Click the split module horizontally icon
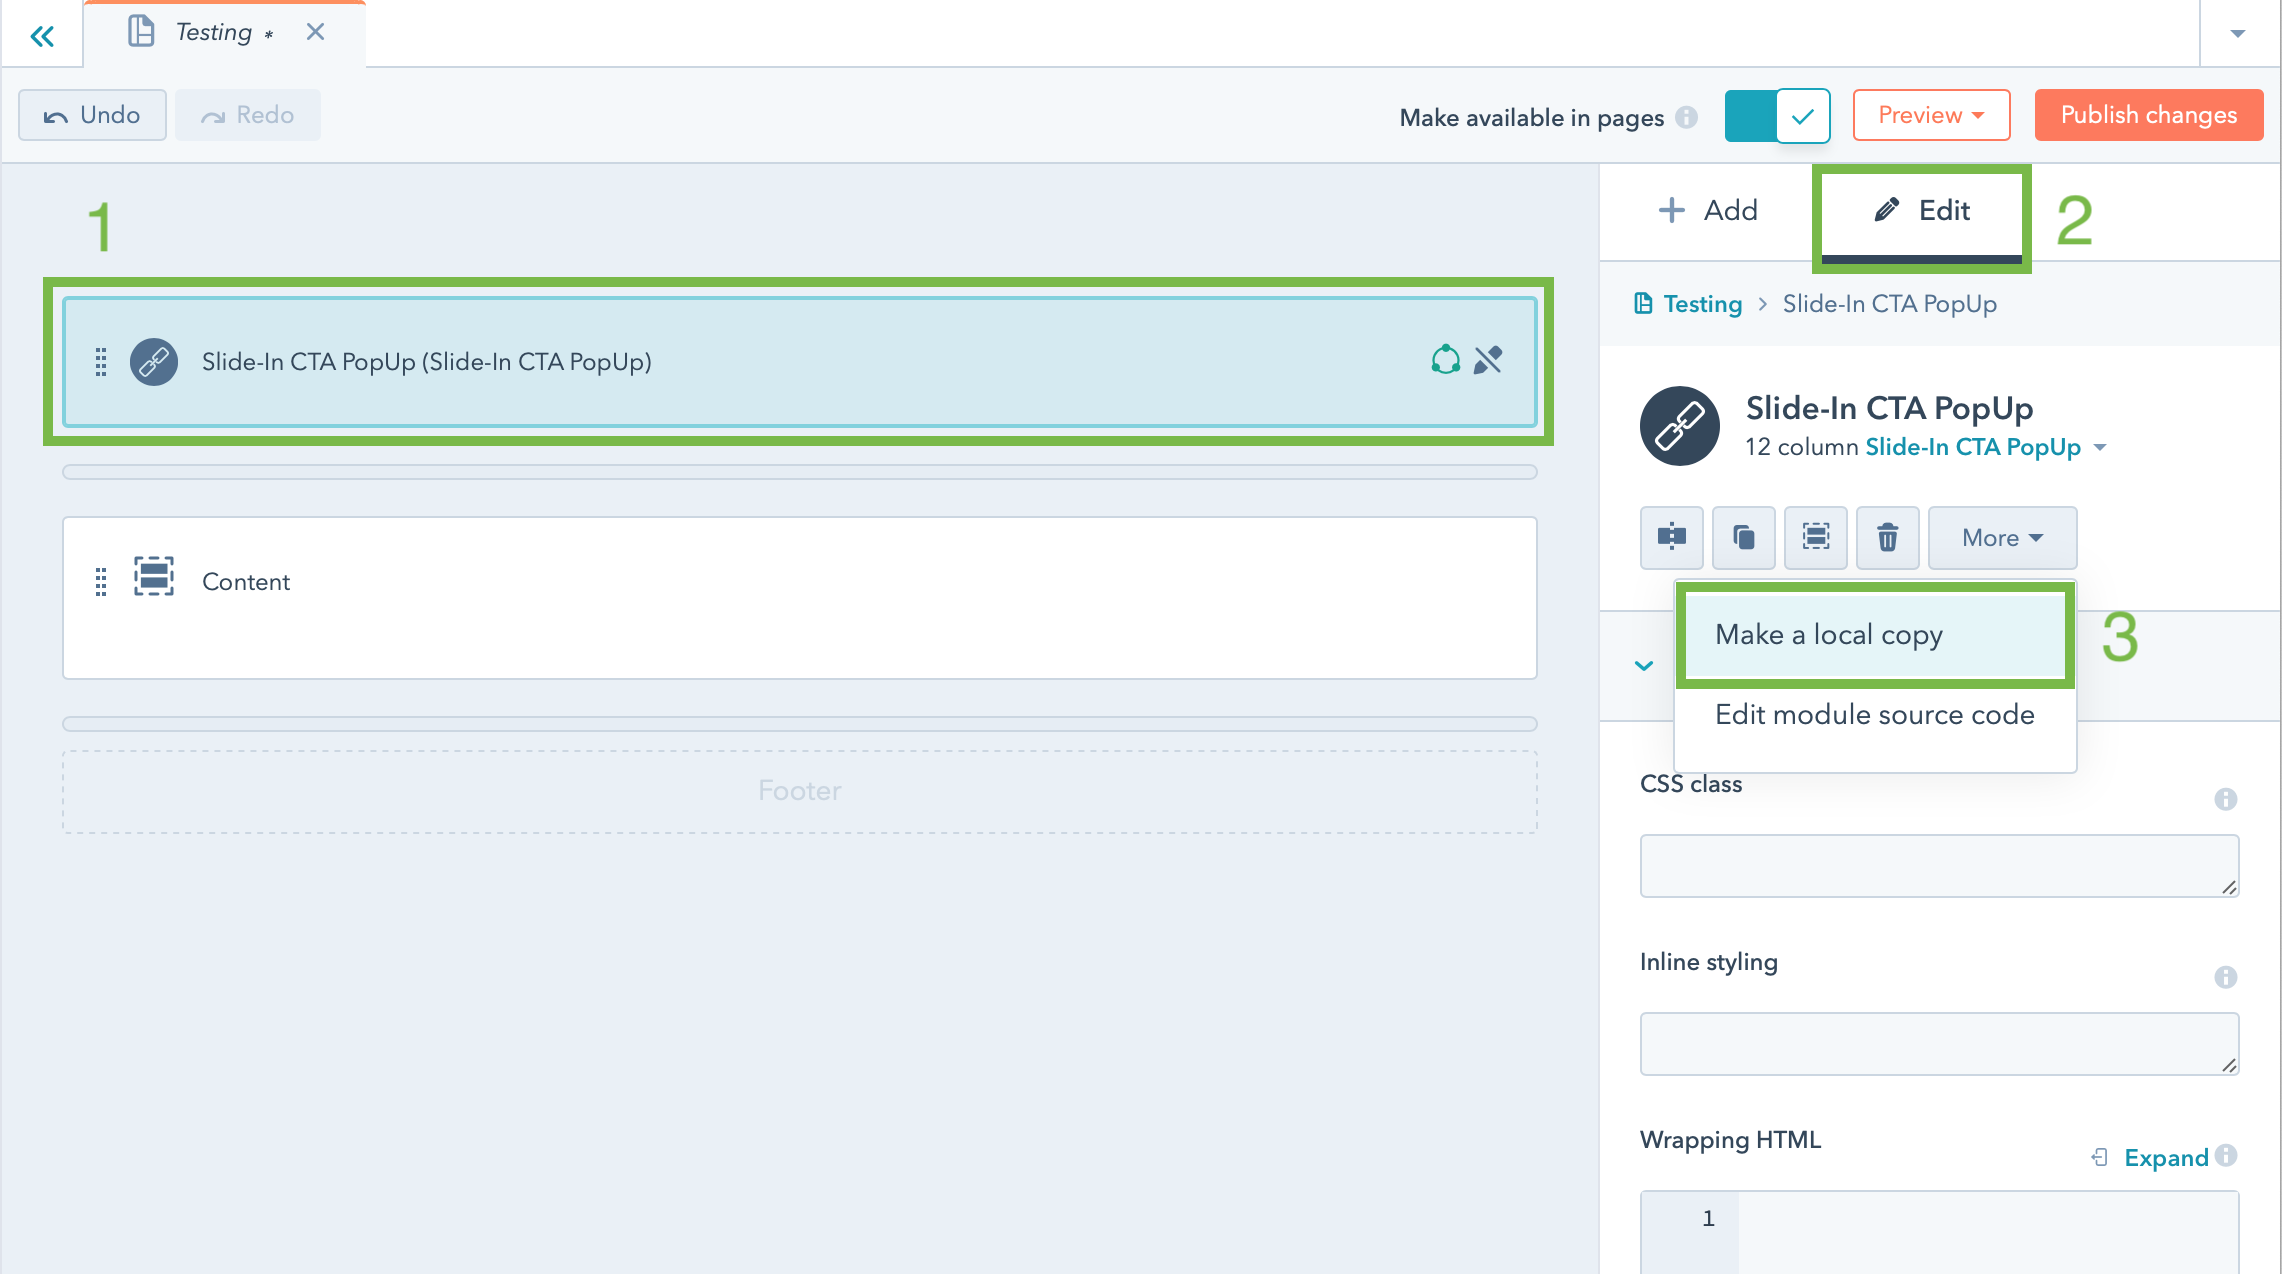The image size is (2282, 1274). pyautogui.click(x=1672, y=538)
